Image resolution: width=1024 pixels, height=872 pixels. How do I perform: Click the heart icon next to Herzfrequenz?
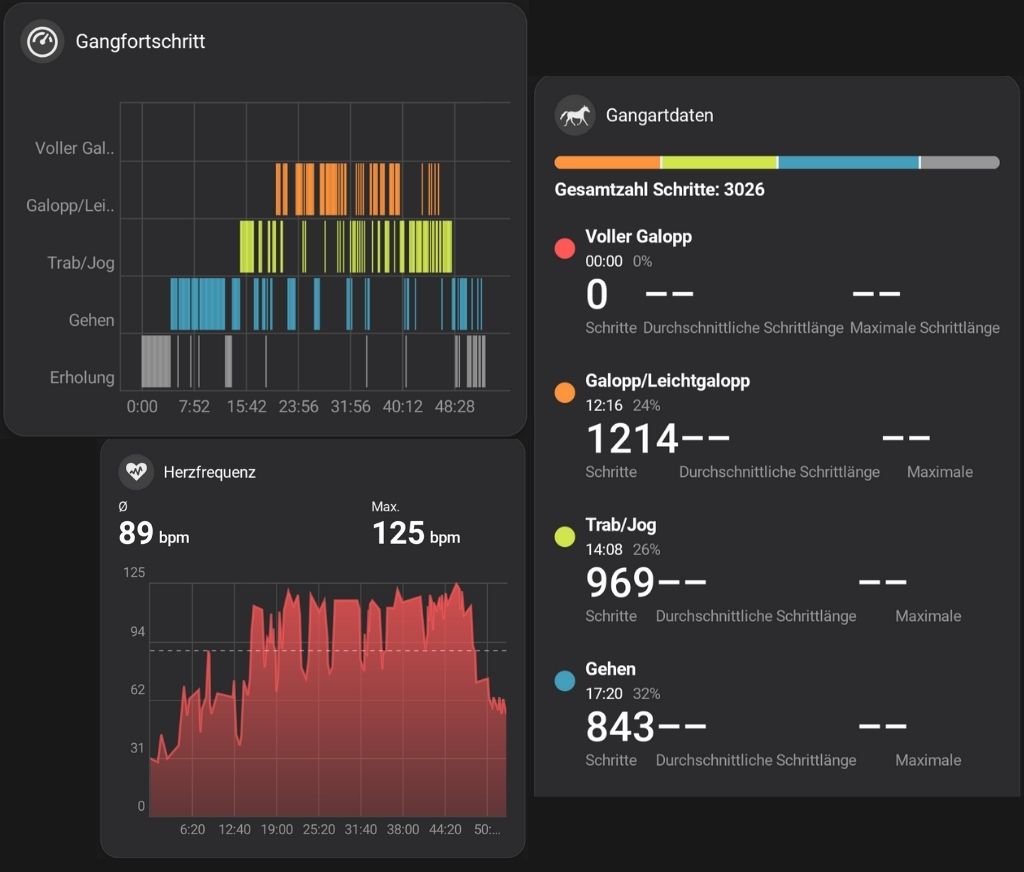pyautogui.click(x=136, y=472)
